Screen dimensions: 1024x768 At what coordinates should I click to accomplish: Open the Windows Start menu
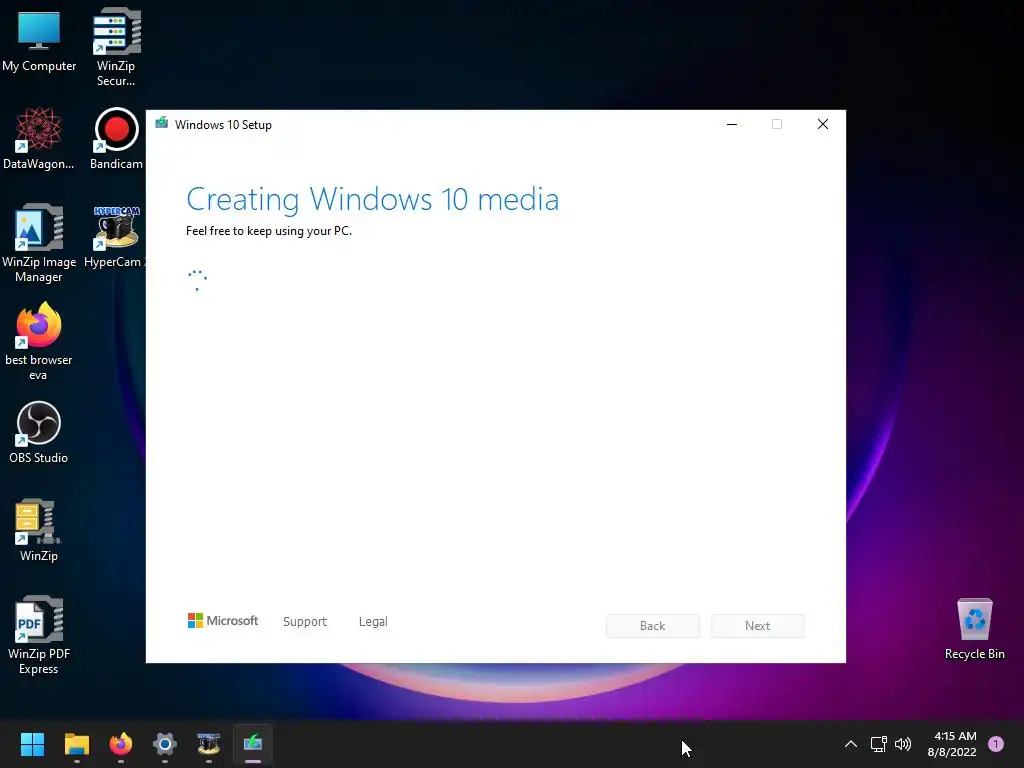(x=32, y=744)
